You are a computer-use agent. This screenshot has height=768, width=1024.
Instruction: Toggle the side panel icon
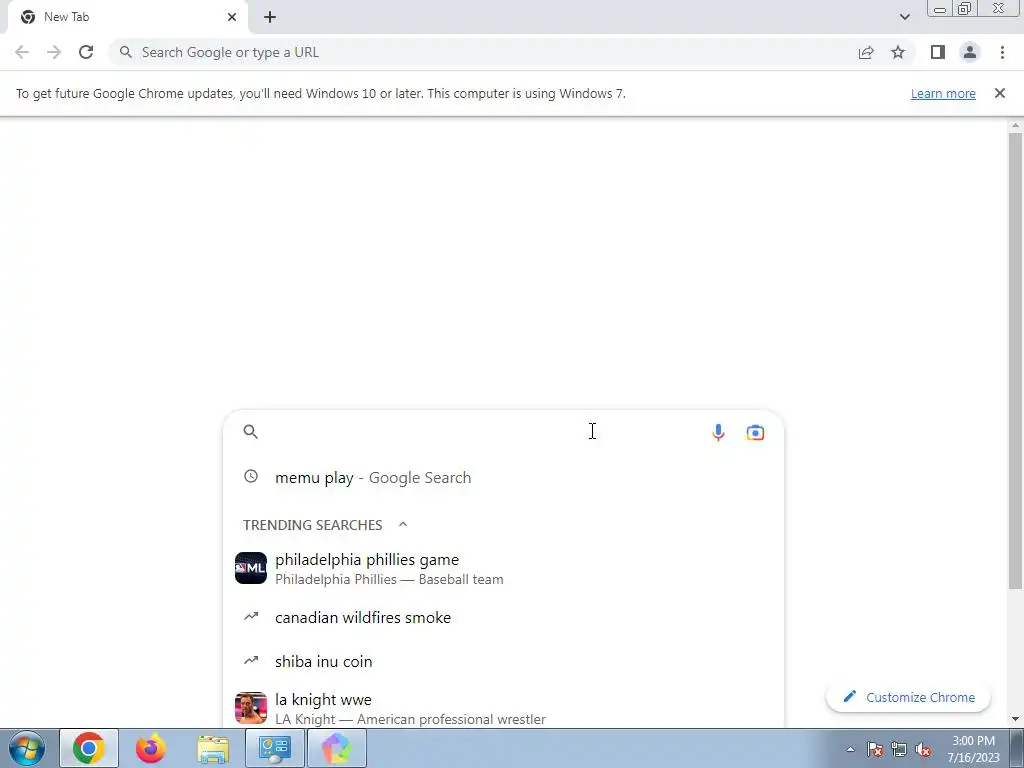[938, 52]
